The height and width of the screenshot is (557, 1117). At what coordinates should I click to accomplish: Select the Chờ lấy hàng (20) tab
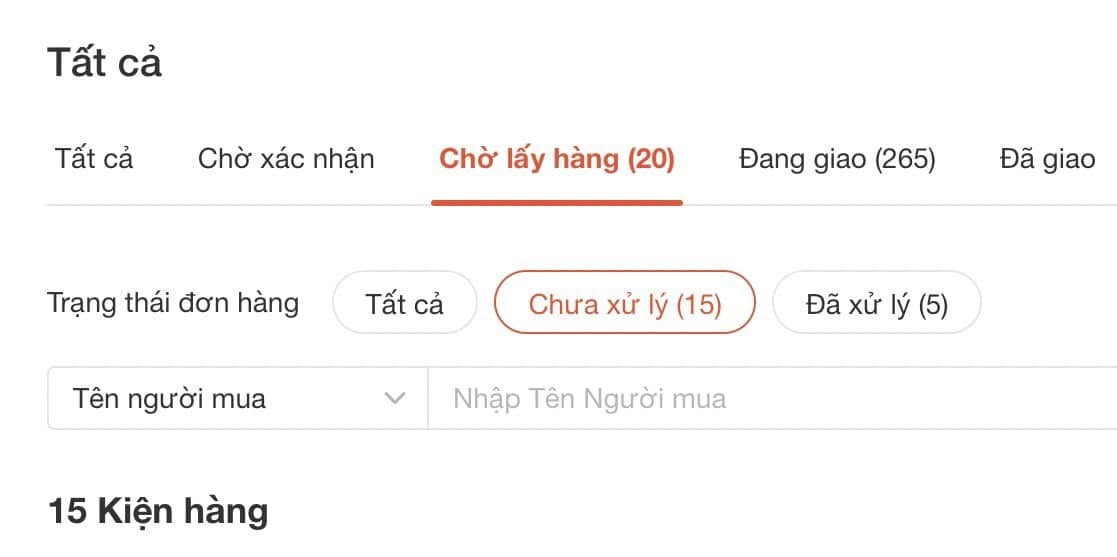tap(556, 159)
